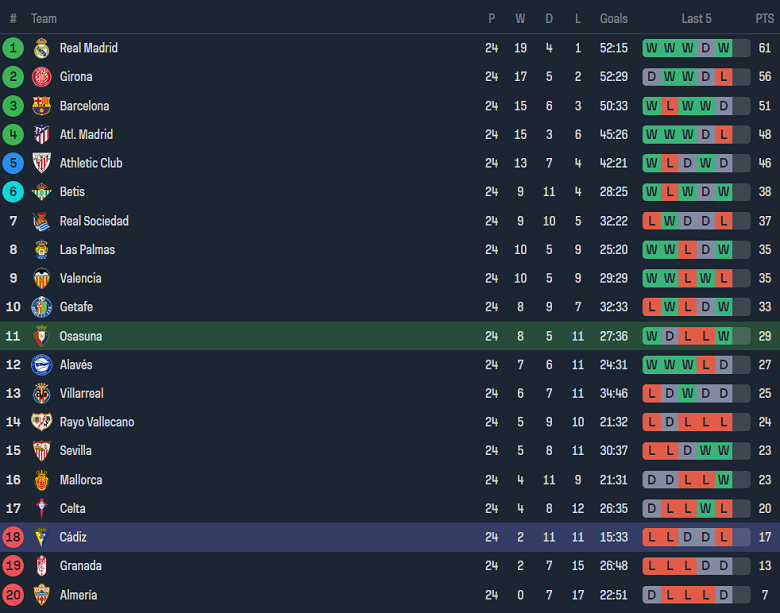Screen dimensions: 780x613
Task: Sort standings by Goals column header
Action: (x=614, y=18)
